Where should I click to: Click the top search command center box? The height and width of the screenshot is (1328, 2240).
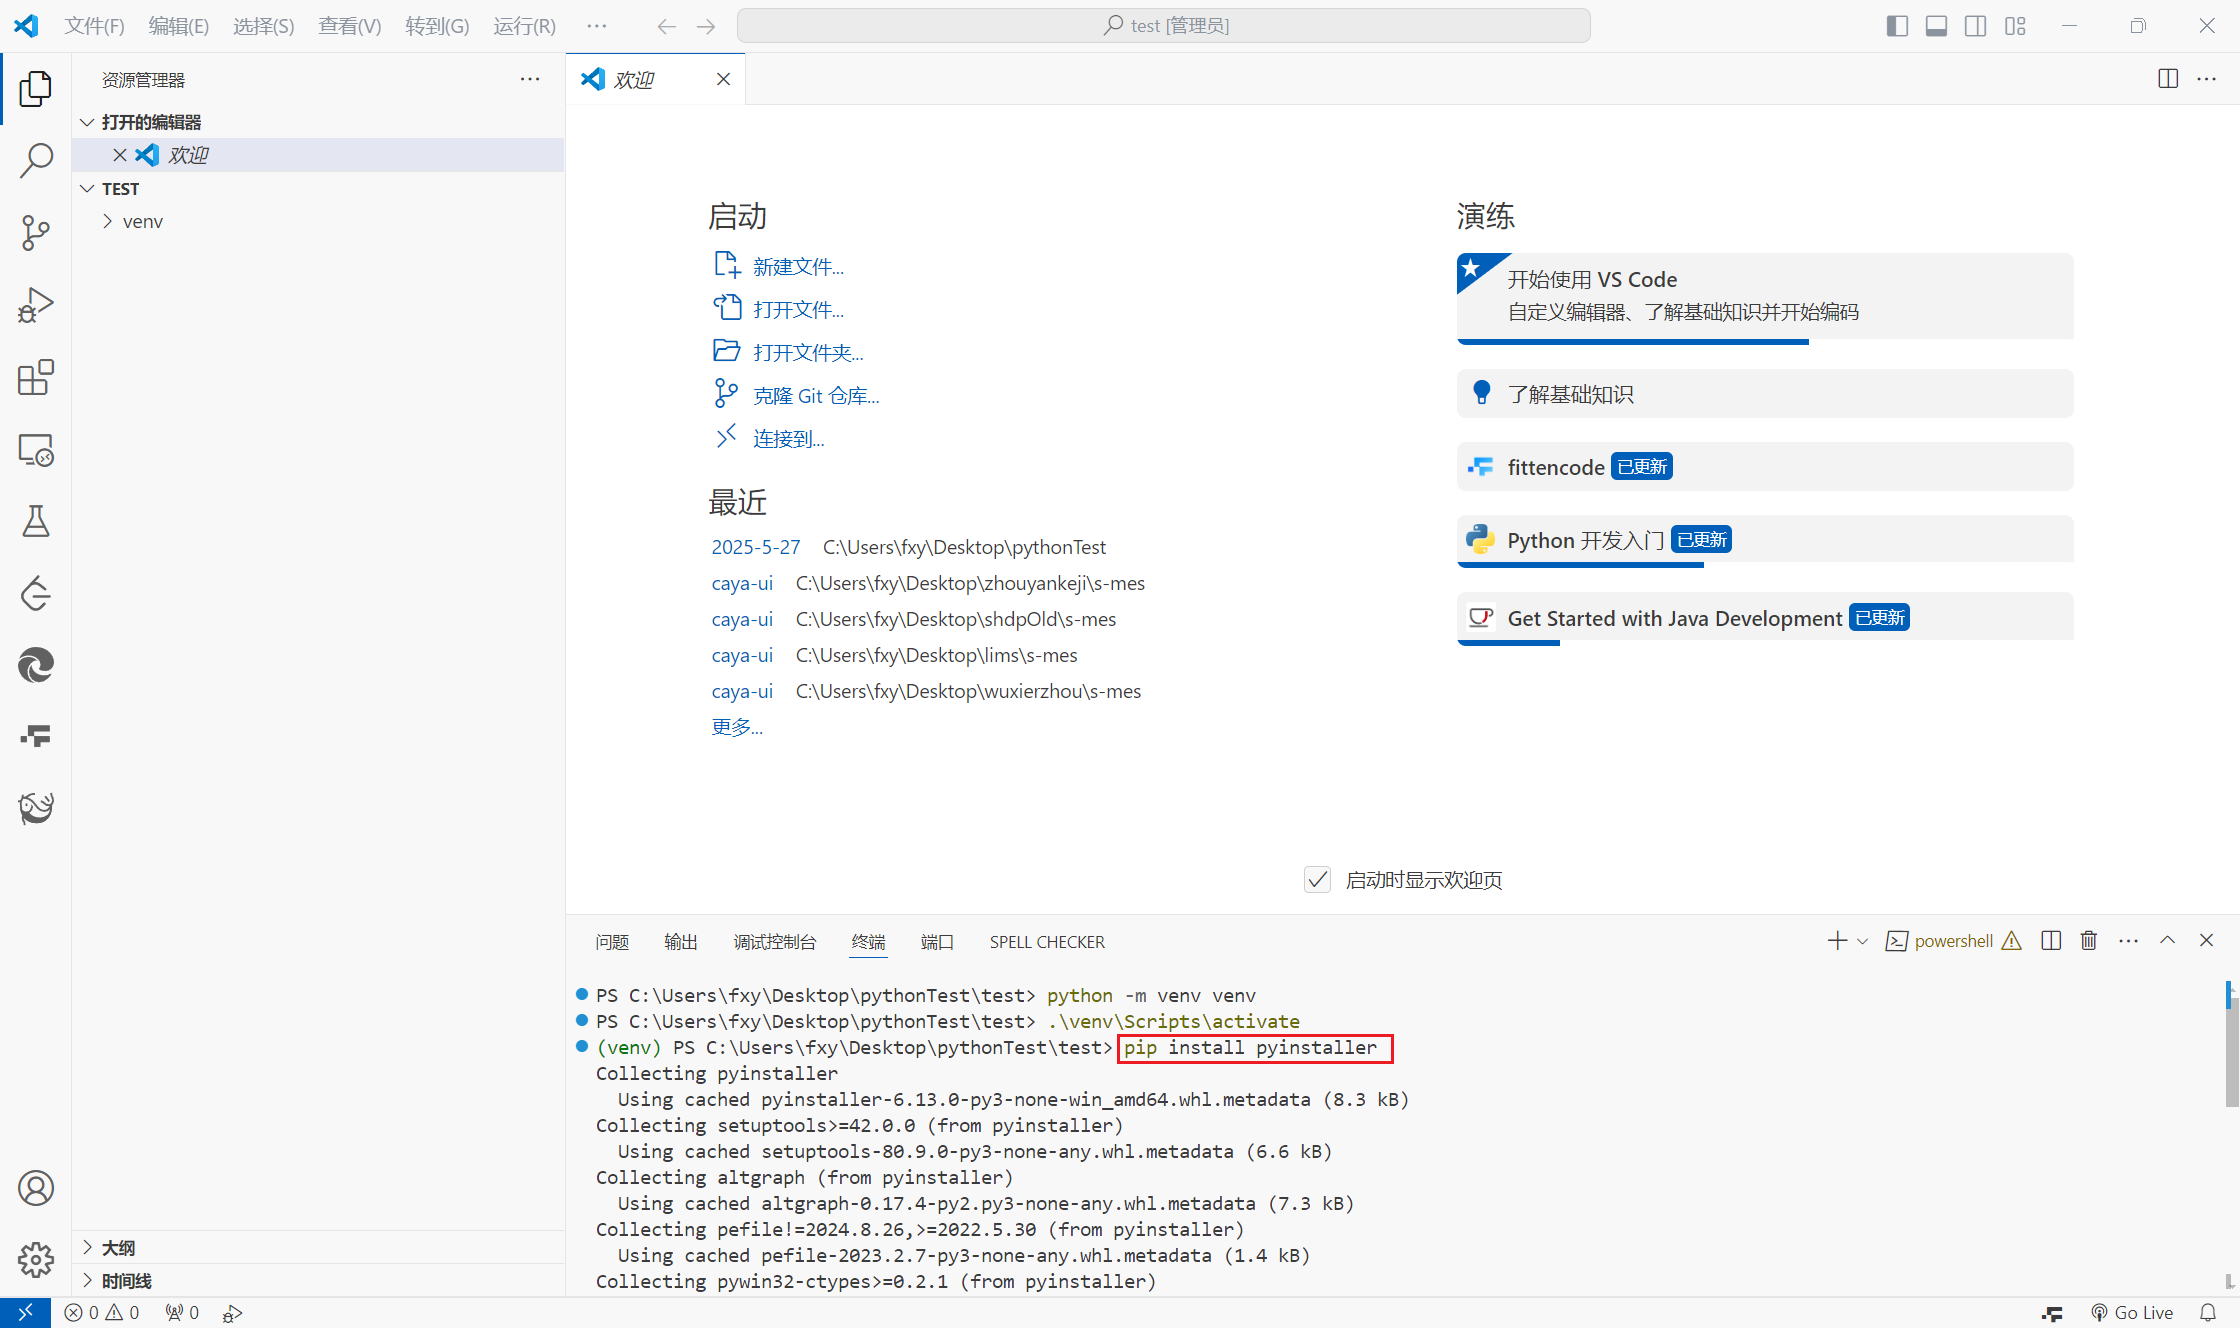point(1163,26)
